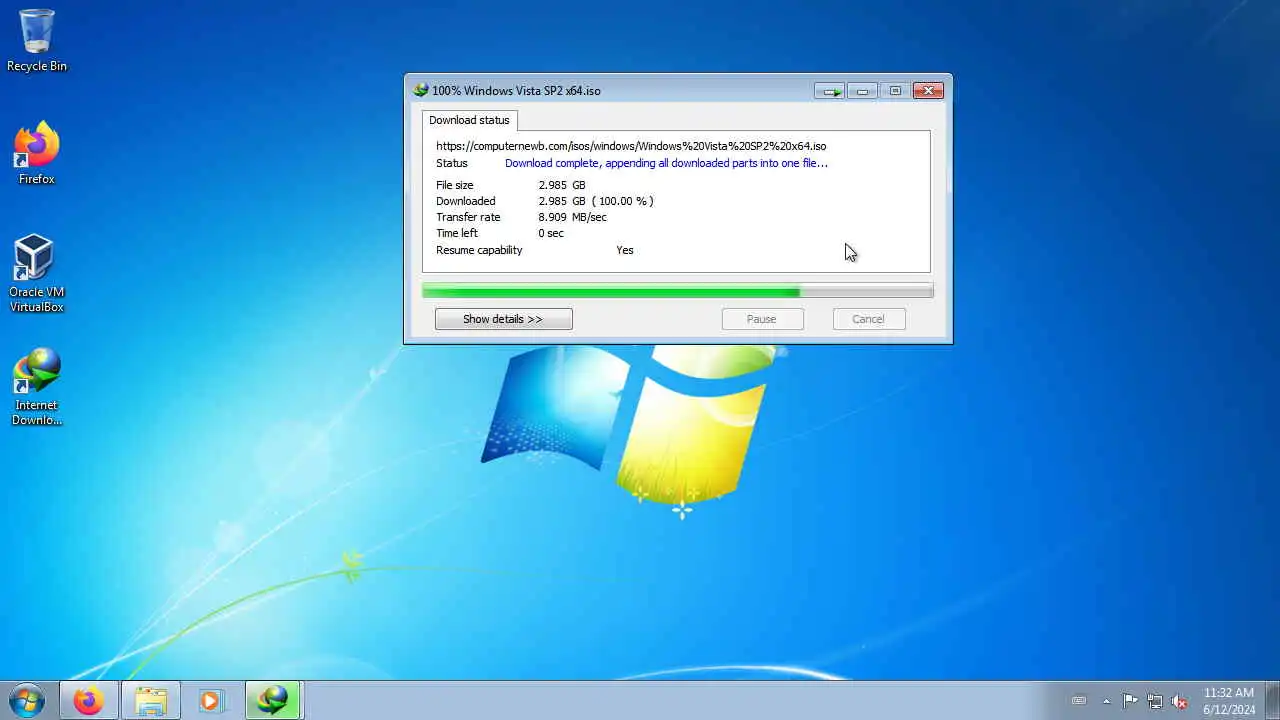Open Firefox from the taskbar
Viewport: 1280px width, 720px height.
(88, 700)
